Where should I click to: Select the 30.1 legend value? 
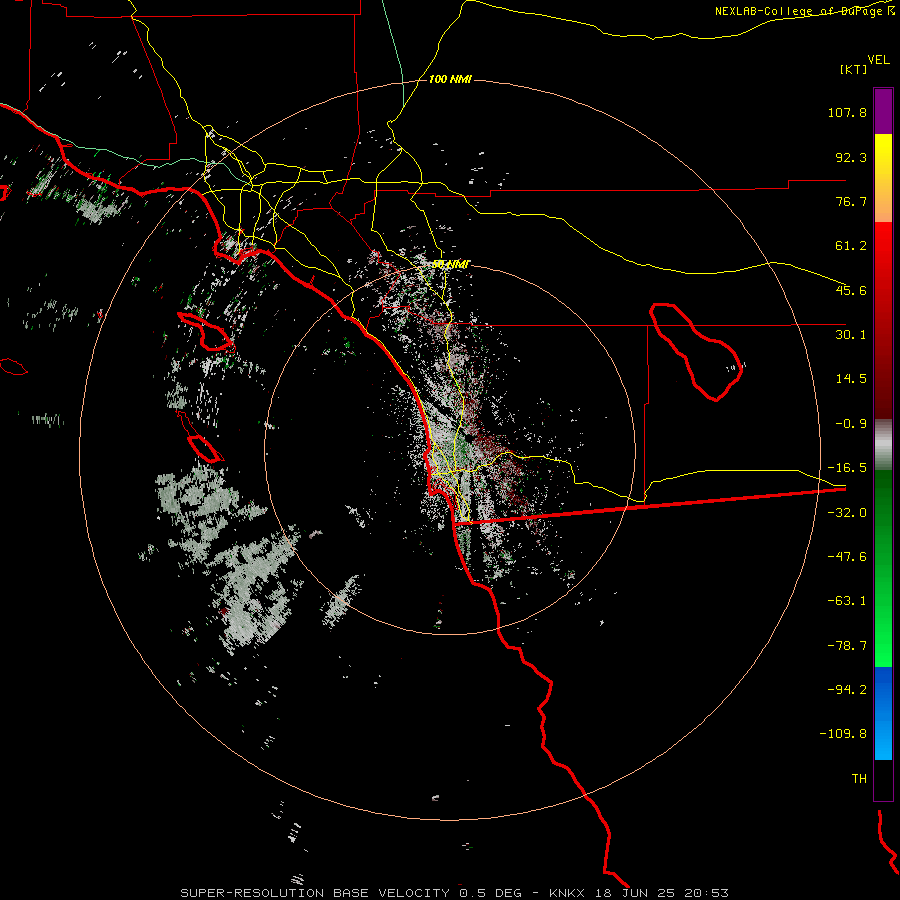[x=851, y=335]
